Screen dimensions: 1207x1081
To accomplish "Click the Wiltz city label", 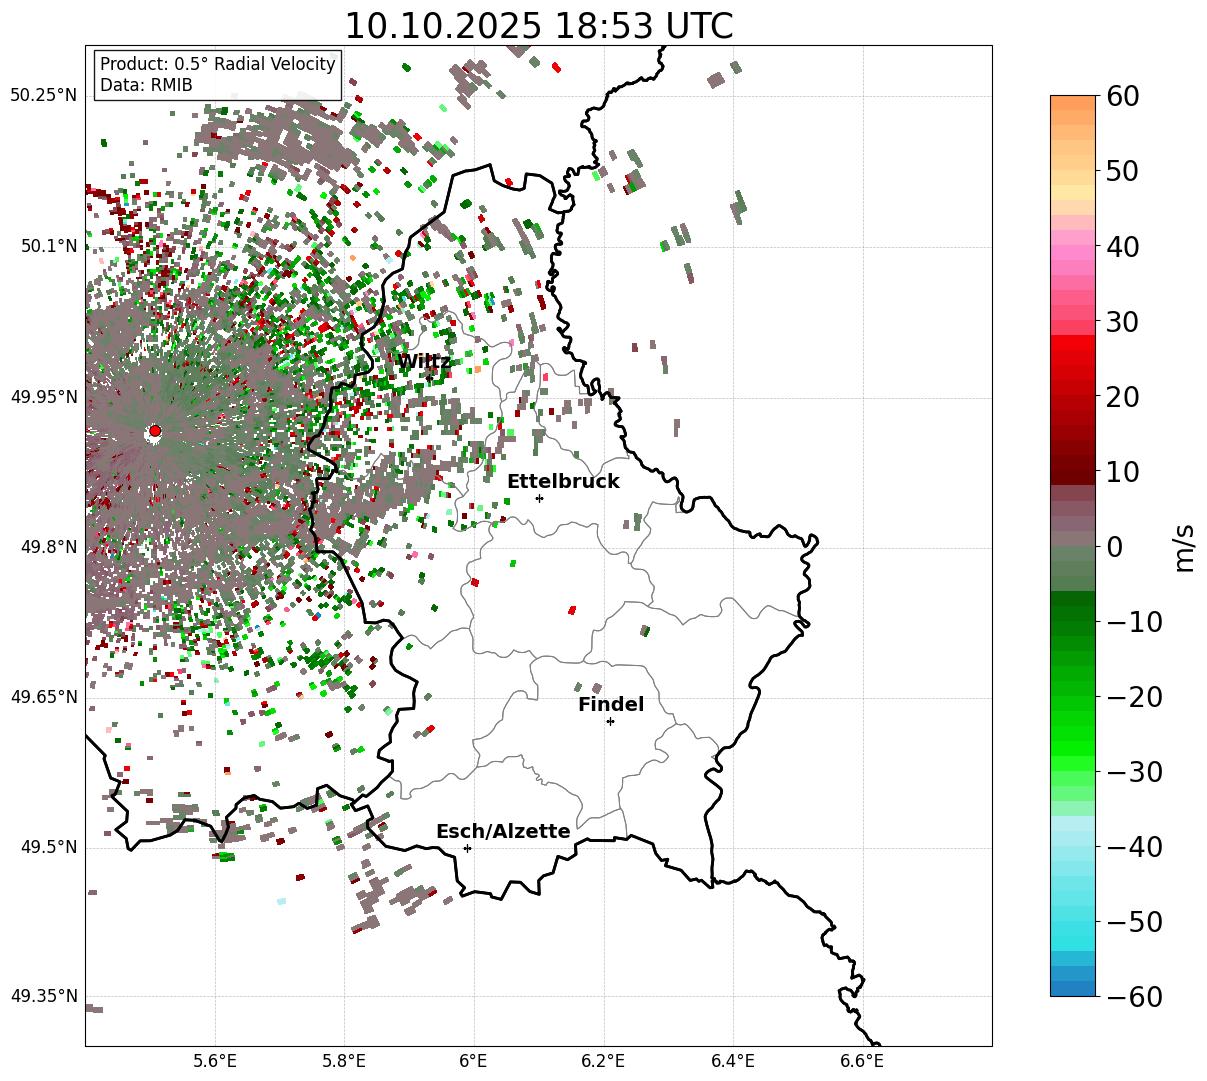I will 424,362.
